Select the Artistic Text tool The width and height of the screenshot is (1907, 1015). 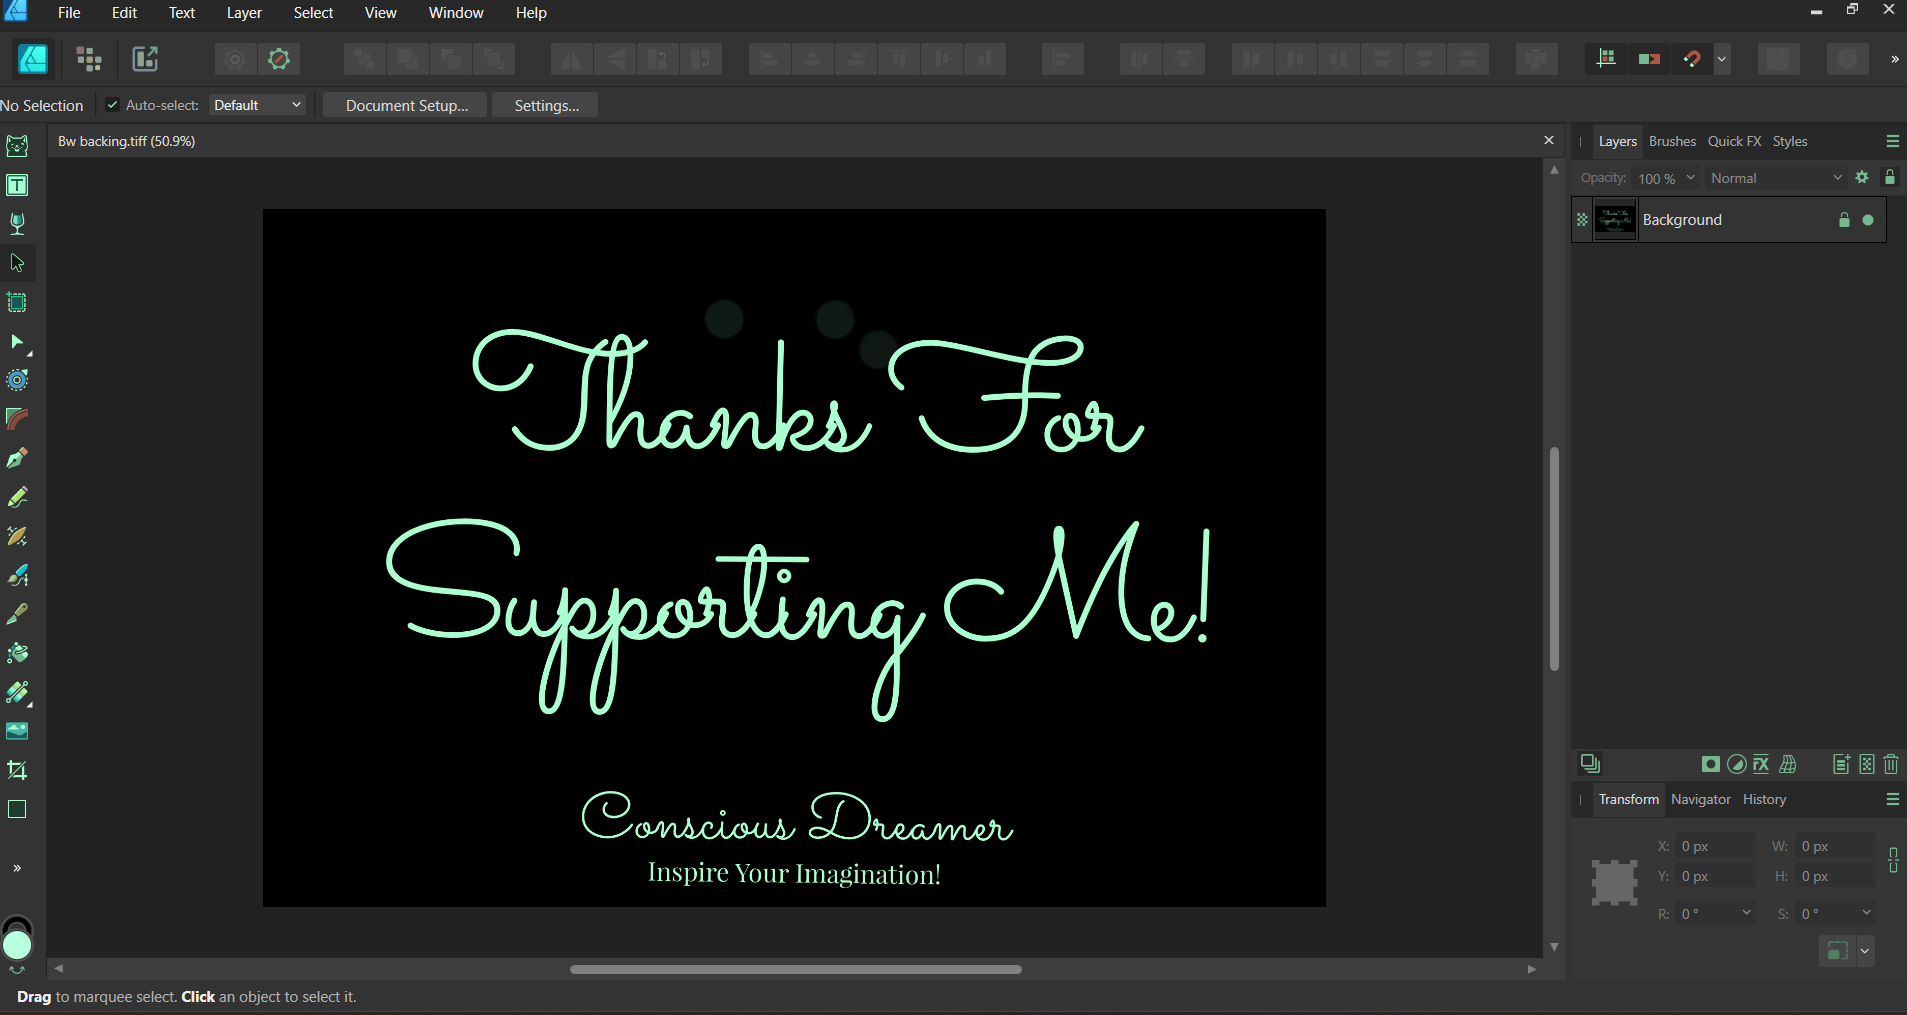coord(17,185)
